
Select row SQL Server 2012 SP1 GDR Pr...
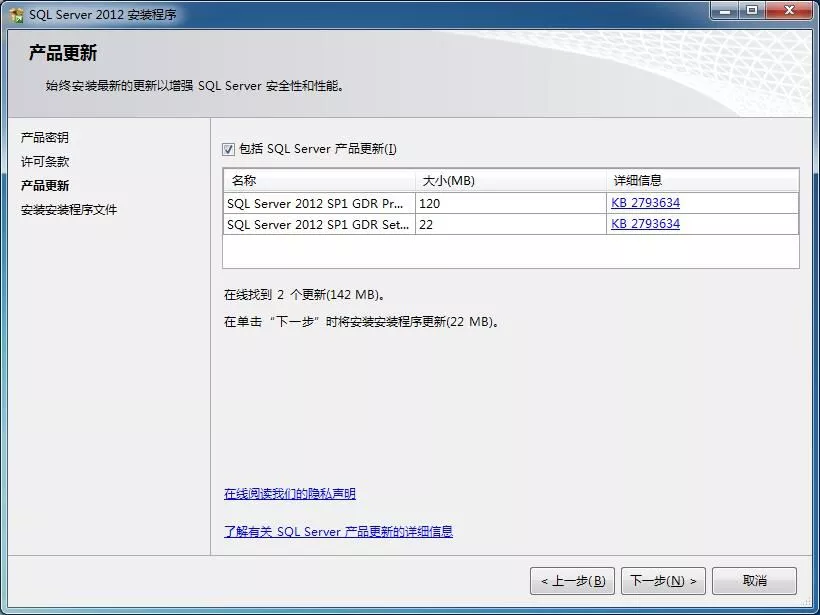511,203
